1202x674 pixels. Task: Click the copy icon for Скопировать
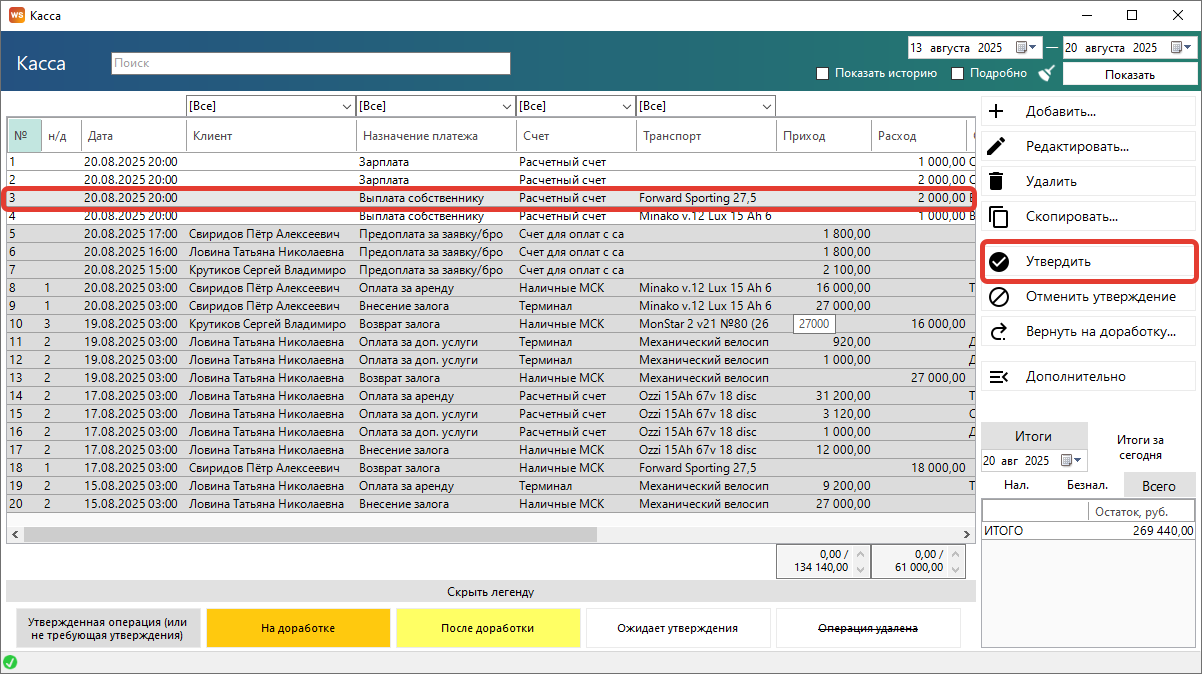997,216
